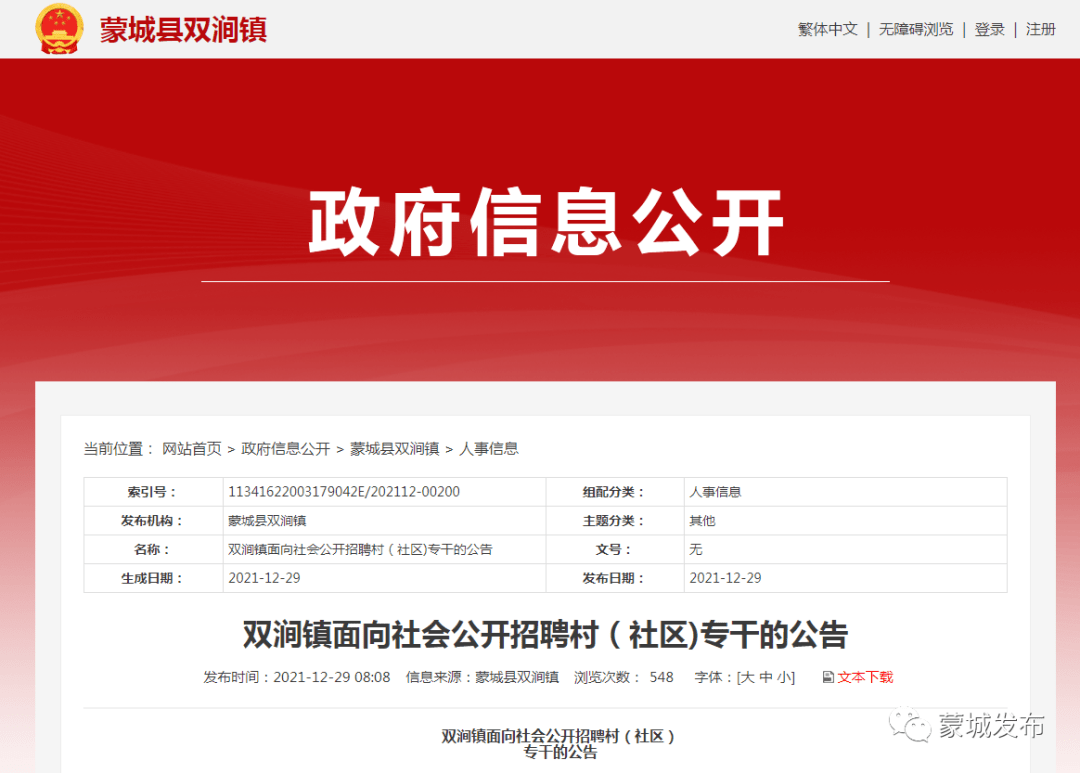Click the 登录 link
The image size is (1080, 773).
[x=989, y=29]
